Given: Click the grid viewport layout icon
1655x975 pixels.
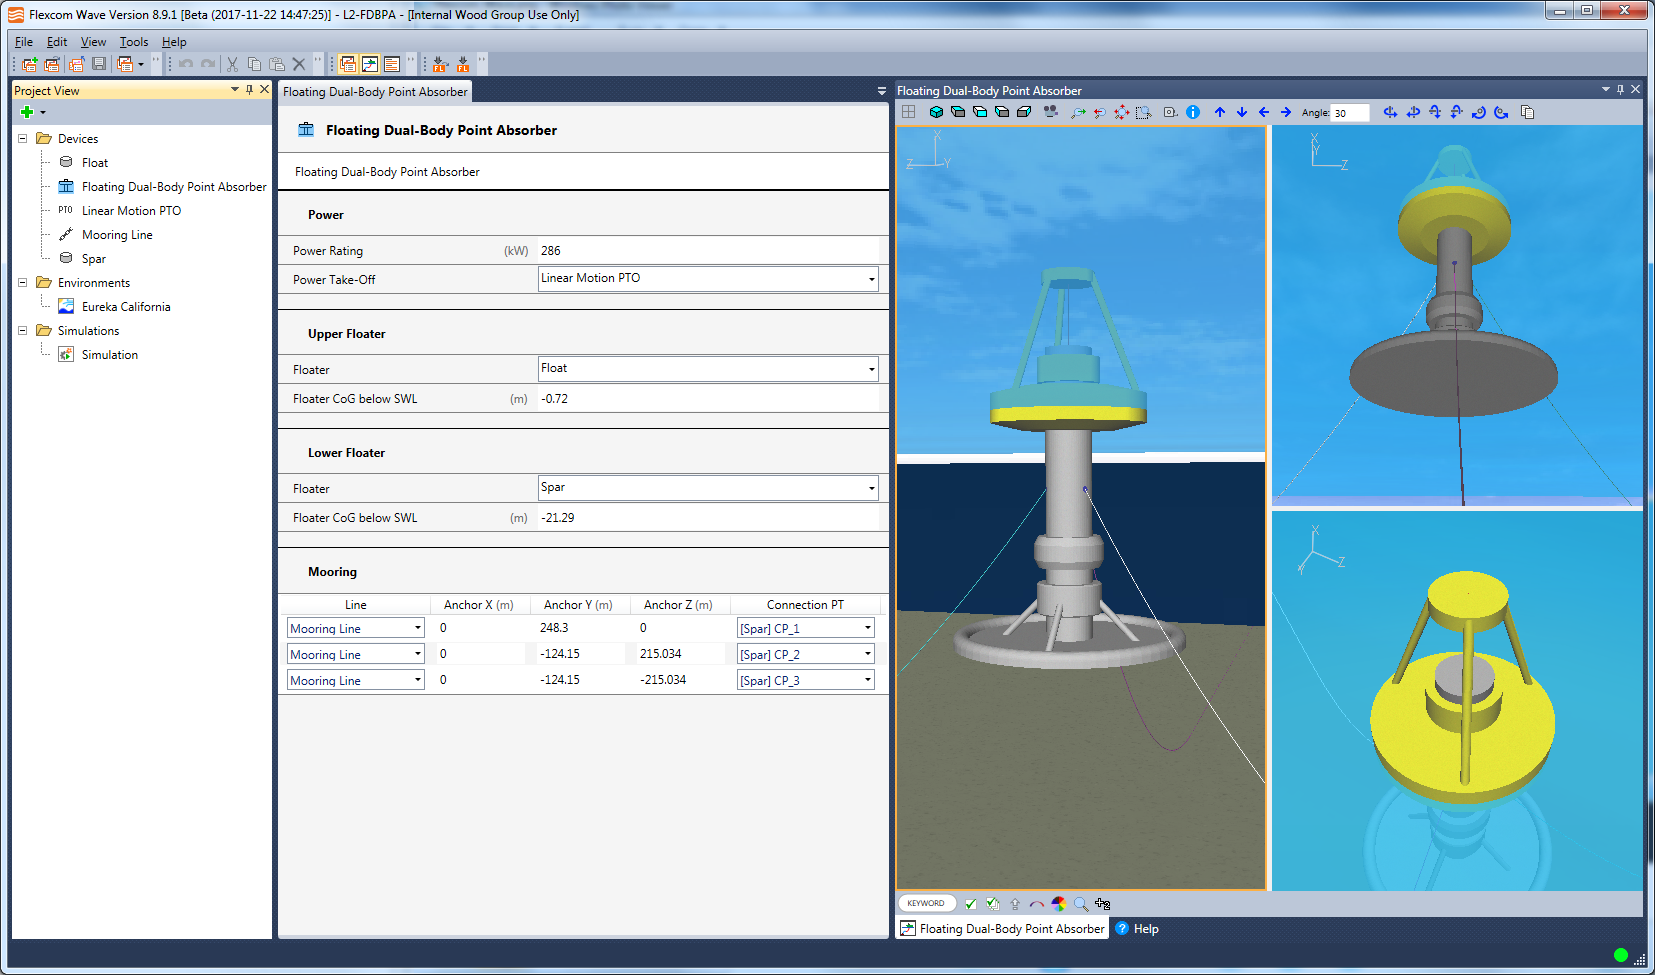Looking at the screenshot, I should (x=908, y=112).
